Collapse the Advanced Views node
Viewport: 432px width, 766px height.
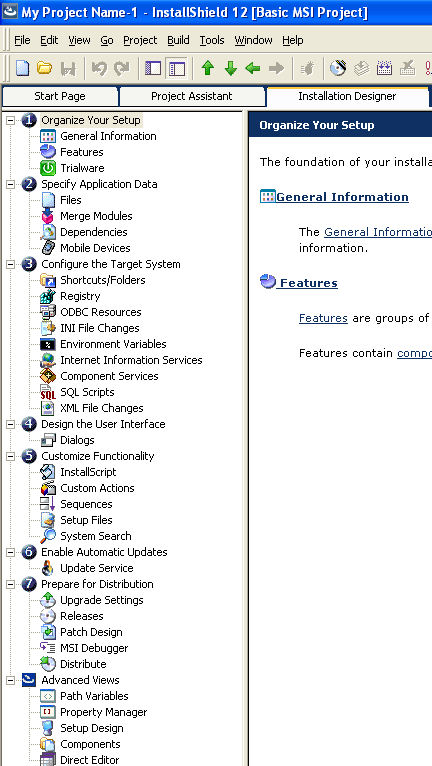10,680
